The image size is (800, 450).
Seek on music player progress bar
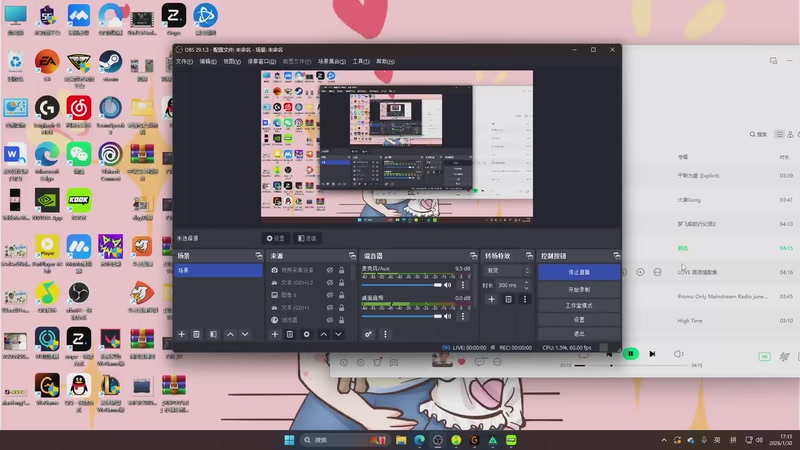pyautogui.click(x=632, y=365)
